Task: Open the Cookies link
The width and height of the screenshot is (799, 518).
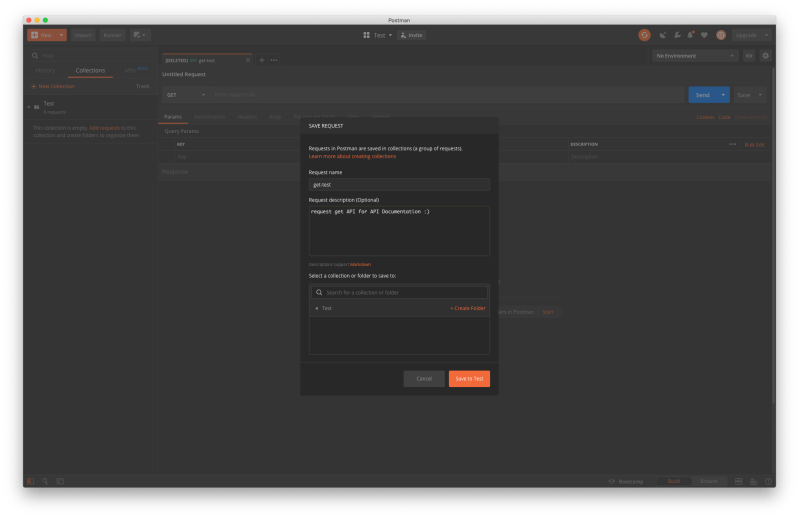Action: pos(705,117)
